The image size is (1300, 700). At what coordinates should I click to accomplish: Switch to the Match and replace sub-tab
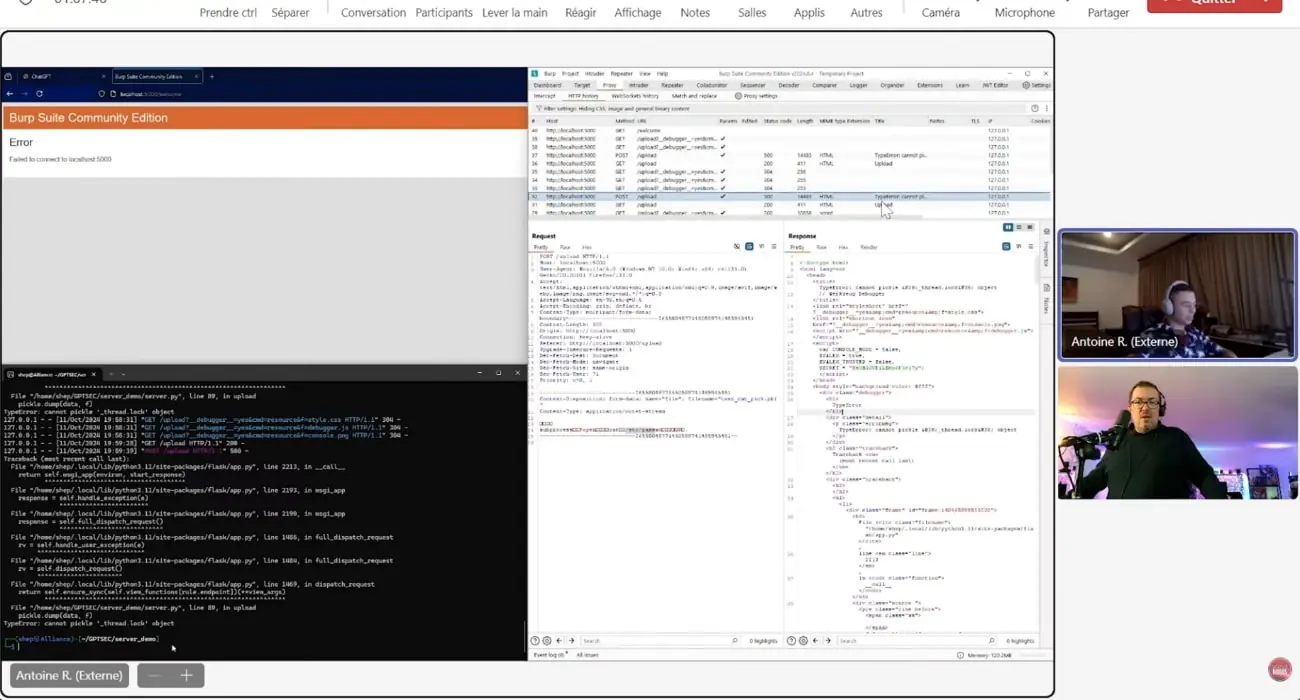(x=694, y=96)
